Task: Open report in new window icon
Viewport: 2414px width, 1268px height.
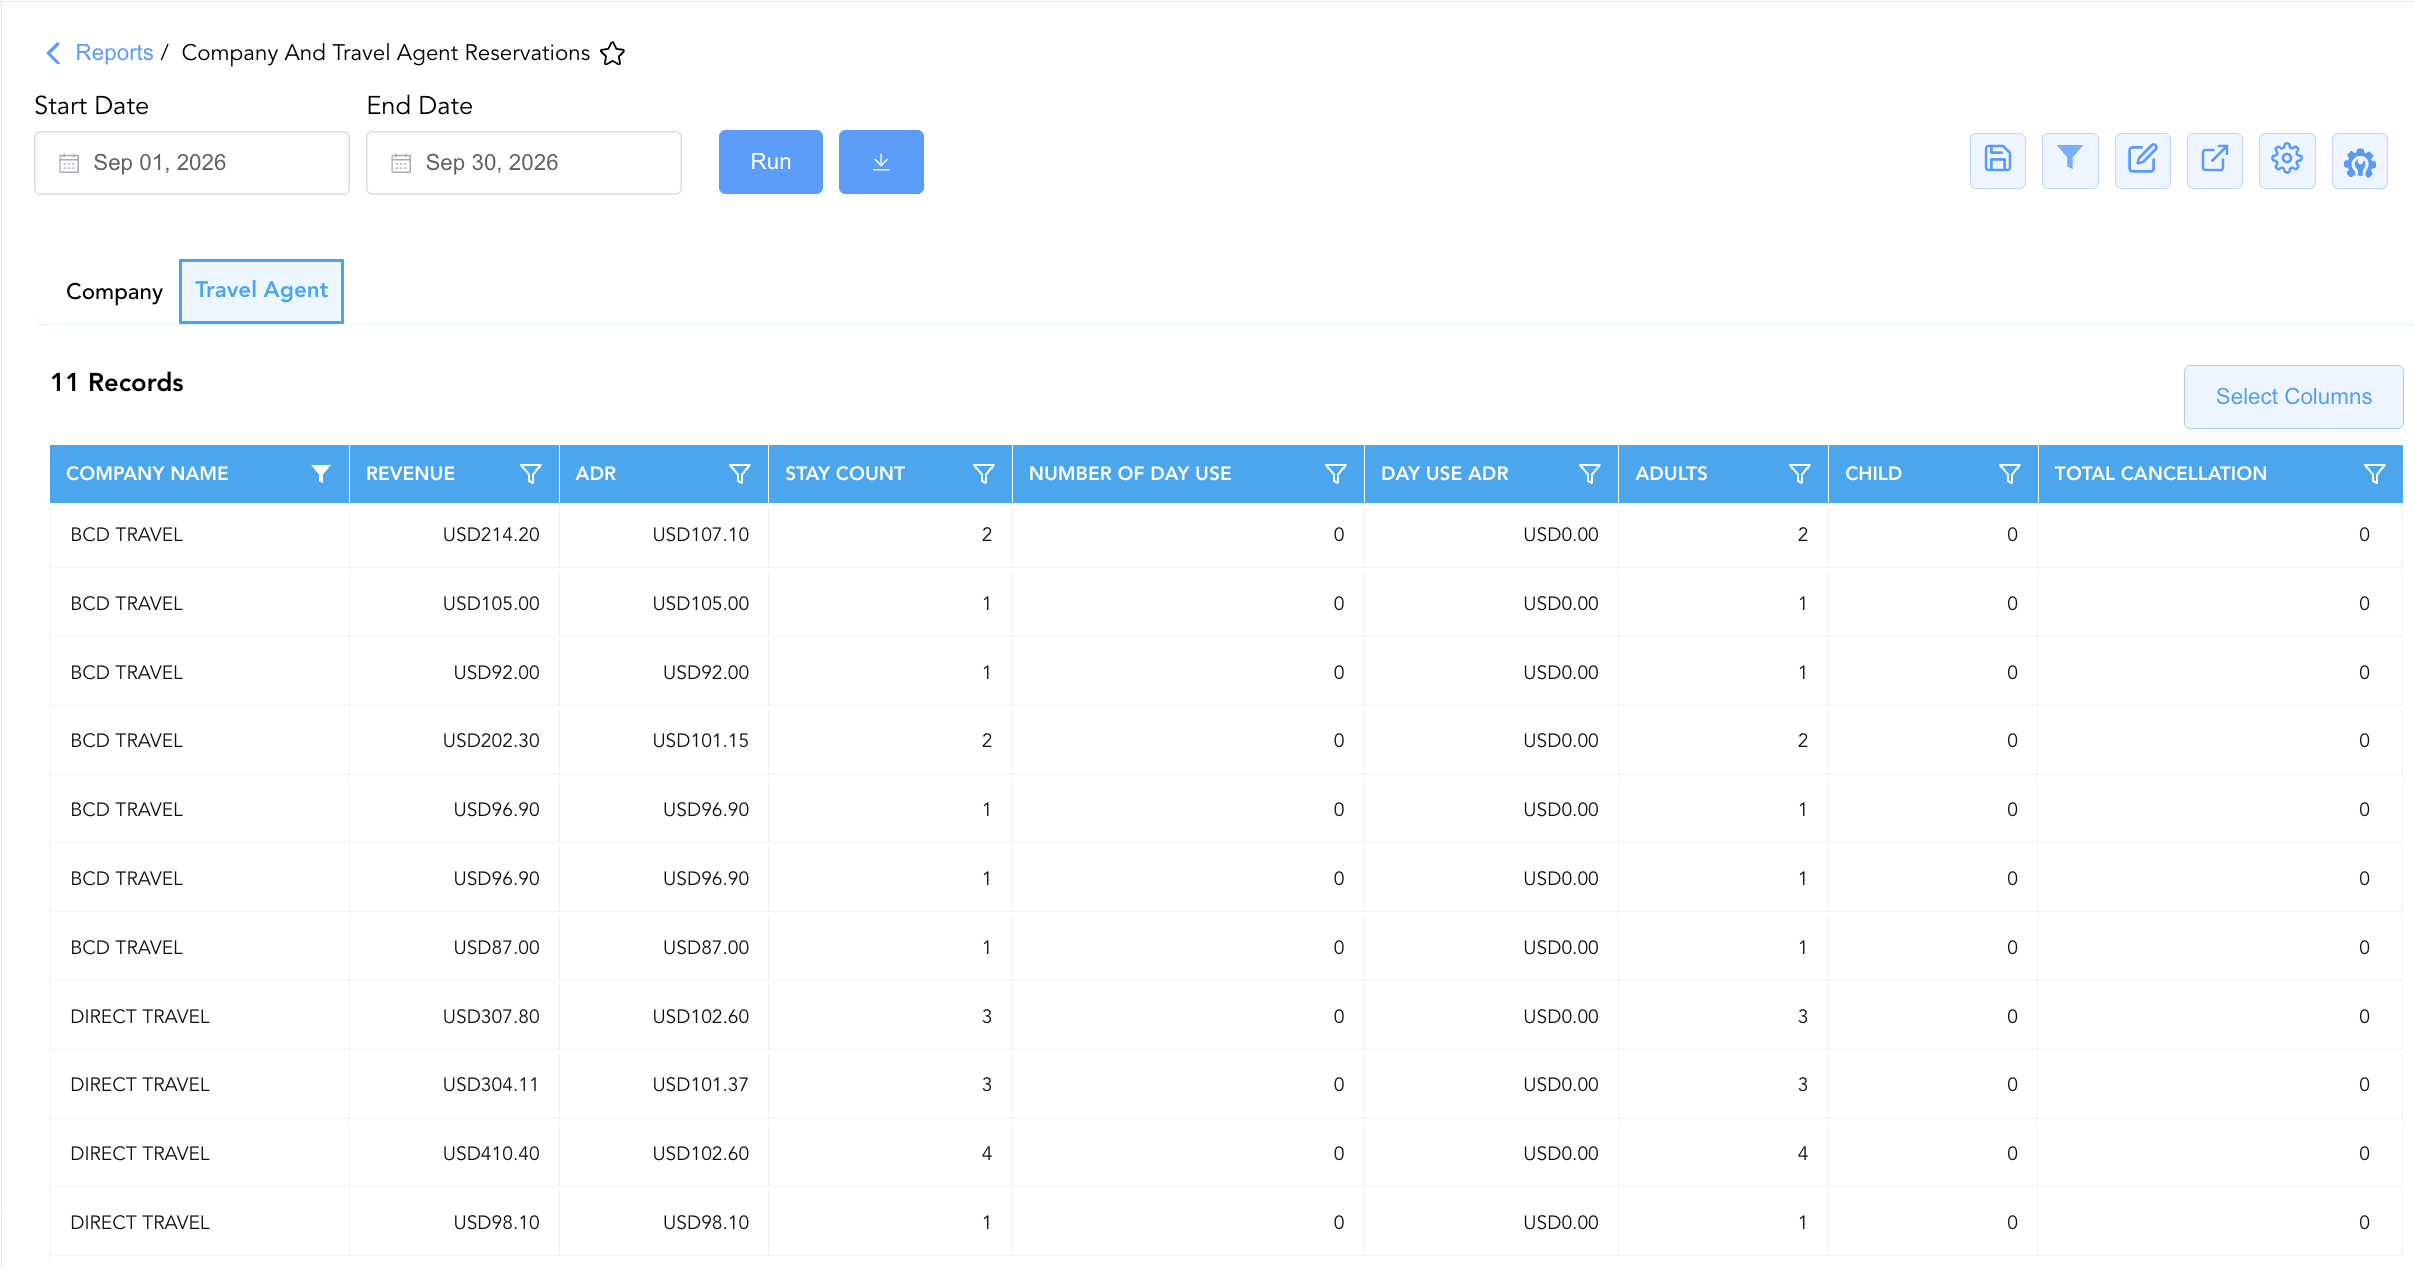Action: coord(2215,160)
